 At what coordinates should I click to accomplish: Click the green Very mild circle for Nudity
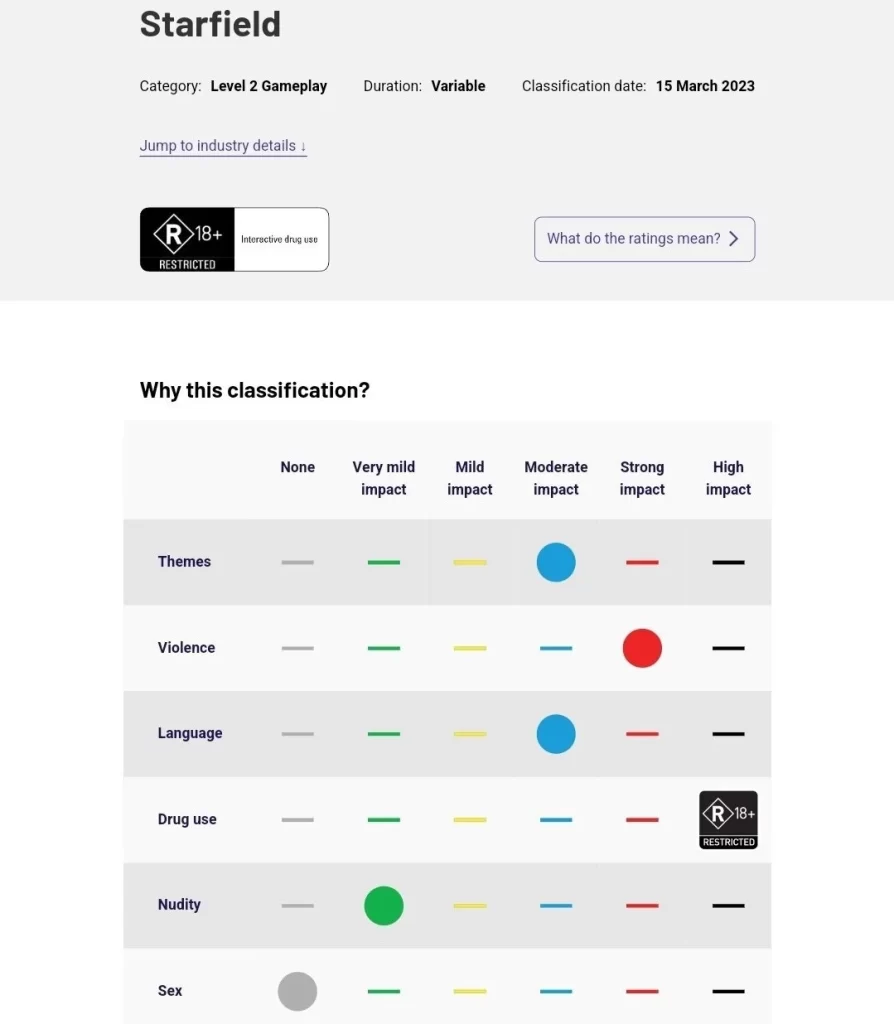coord(384,906)
